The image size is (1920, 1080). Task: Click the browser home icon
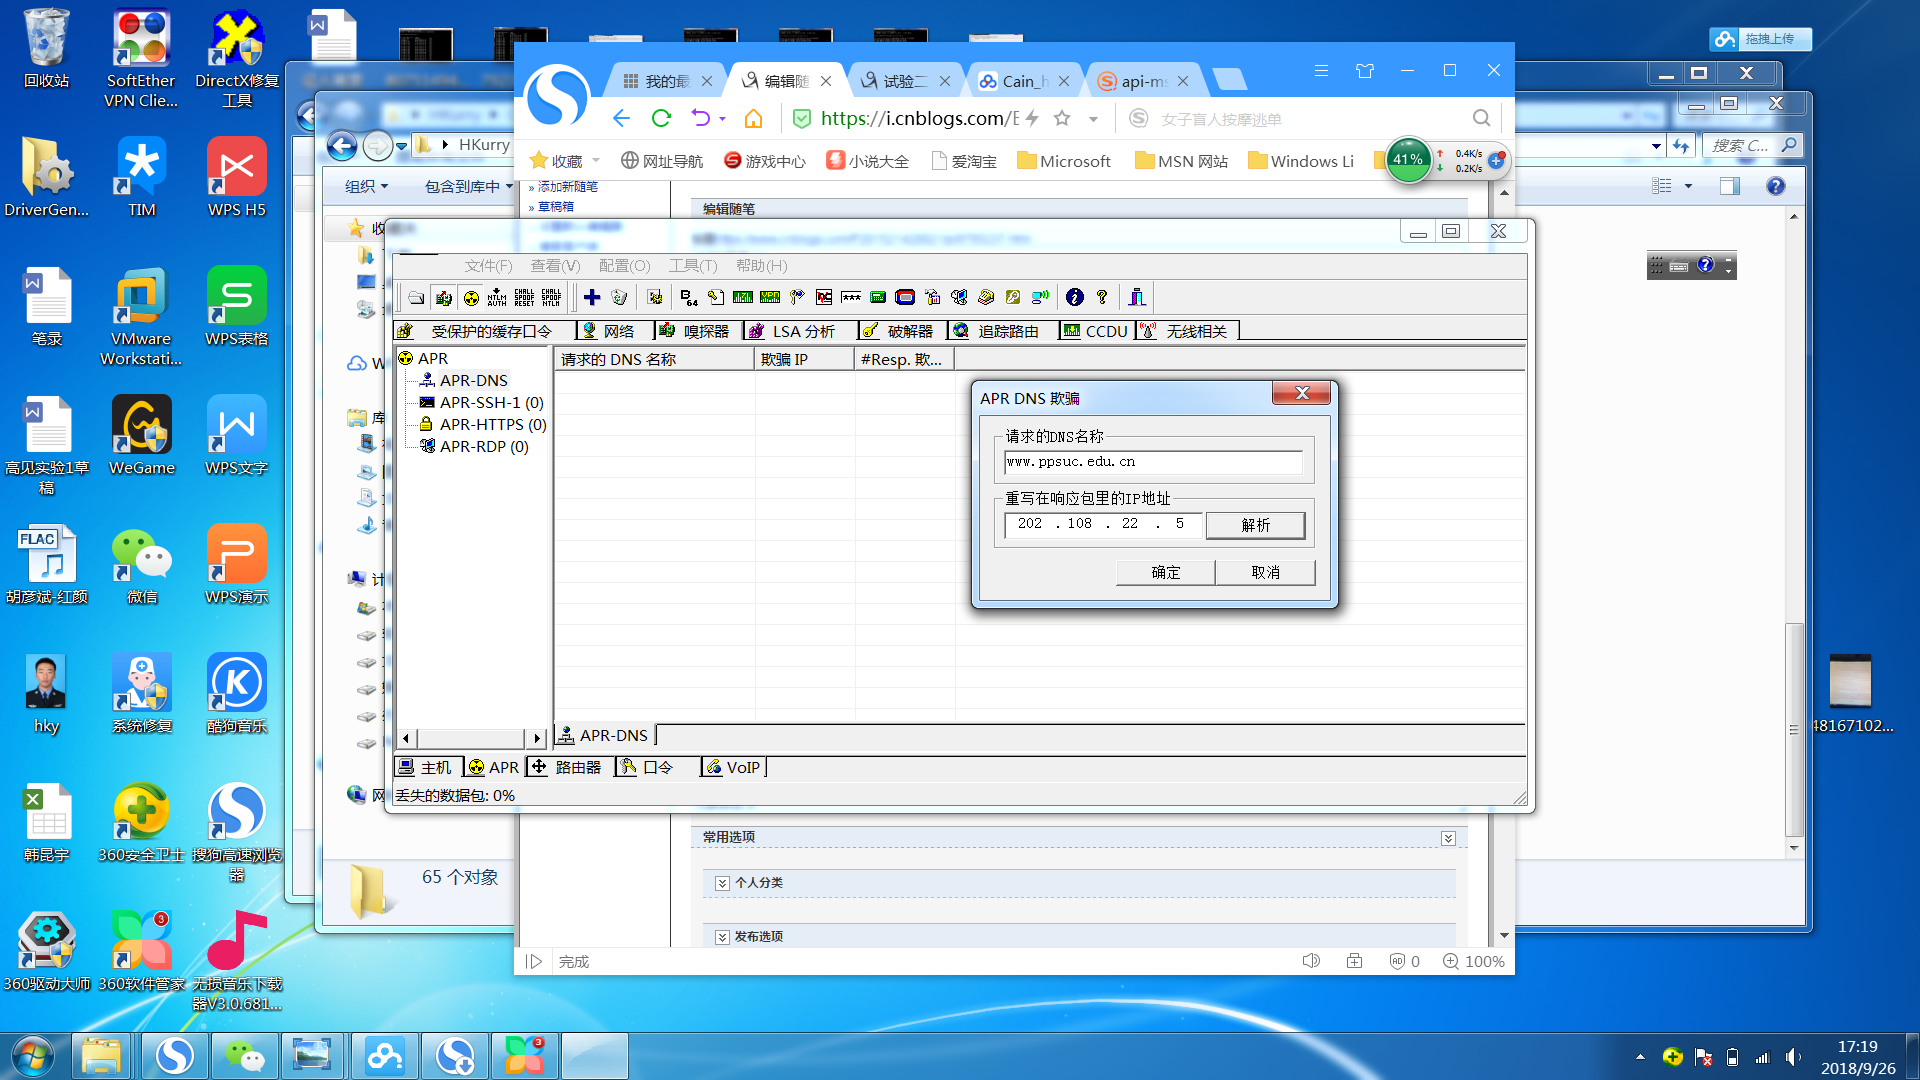(x=753, y=119)
